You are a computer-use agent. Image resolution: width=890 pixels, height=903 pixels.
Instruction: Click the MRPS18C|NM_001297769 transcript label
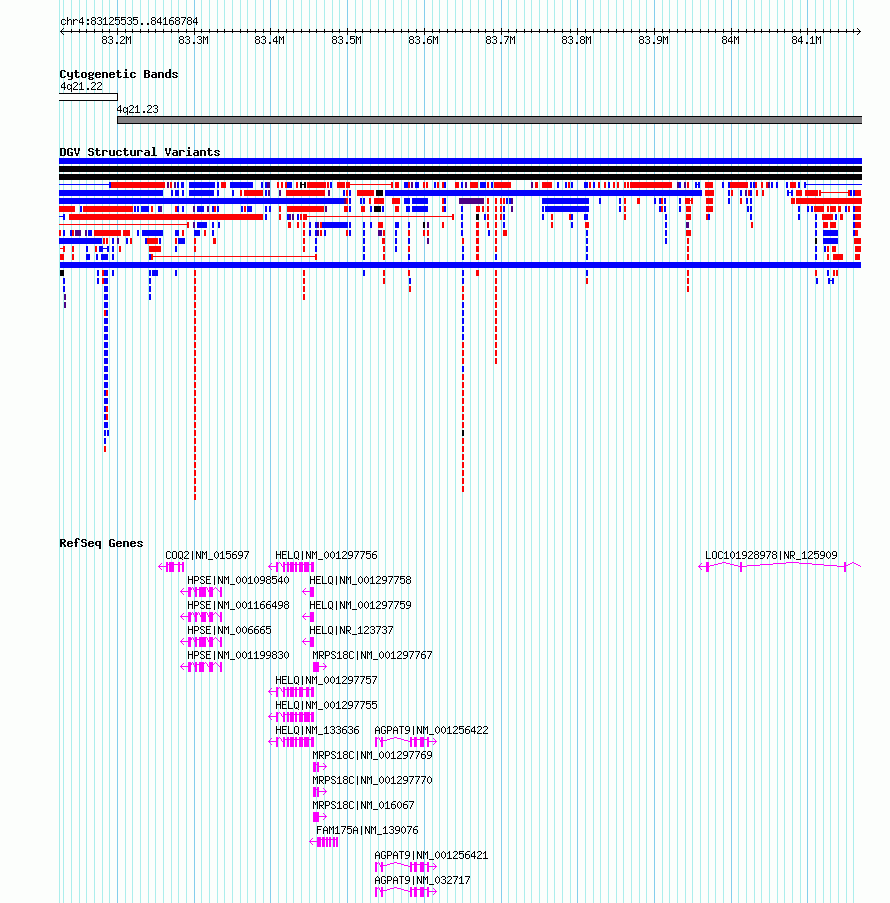click(372, 756)
